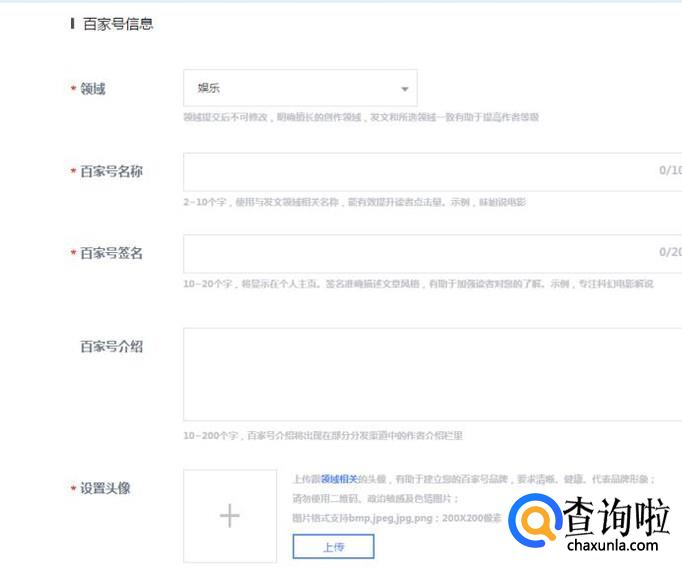Click the 领域 field label
682x576 pixels.
coord(93,89)
